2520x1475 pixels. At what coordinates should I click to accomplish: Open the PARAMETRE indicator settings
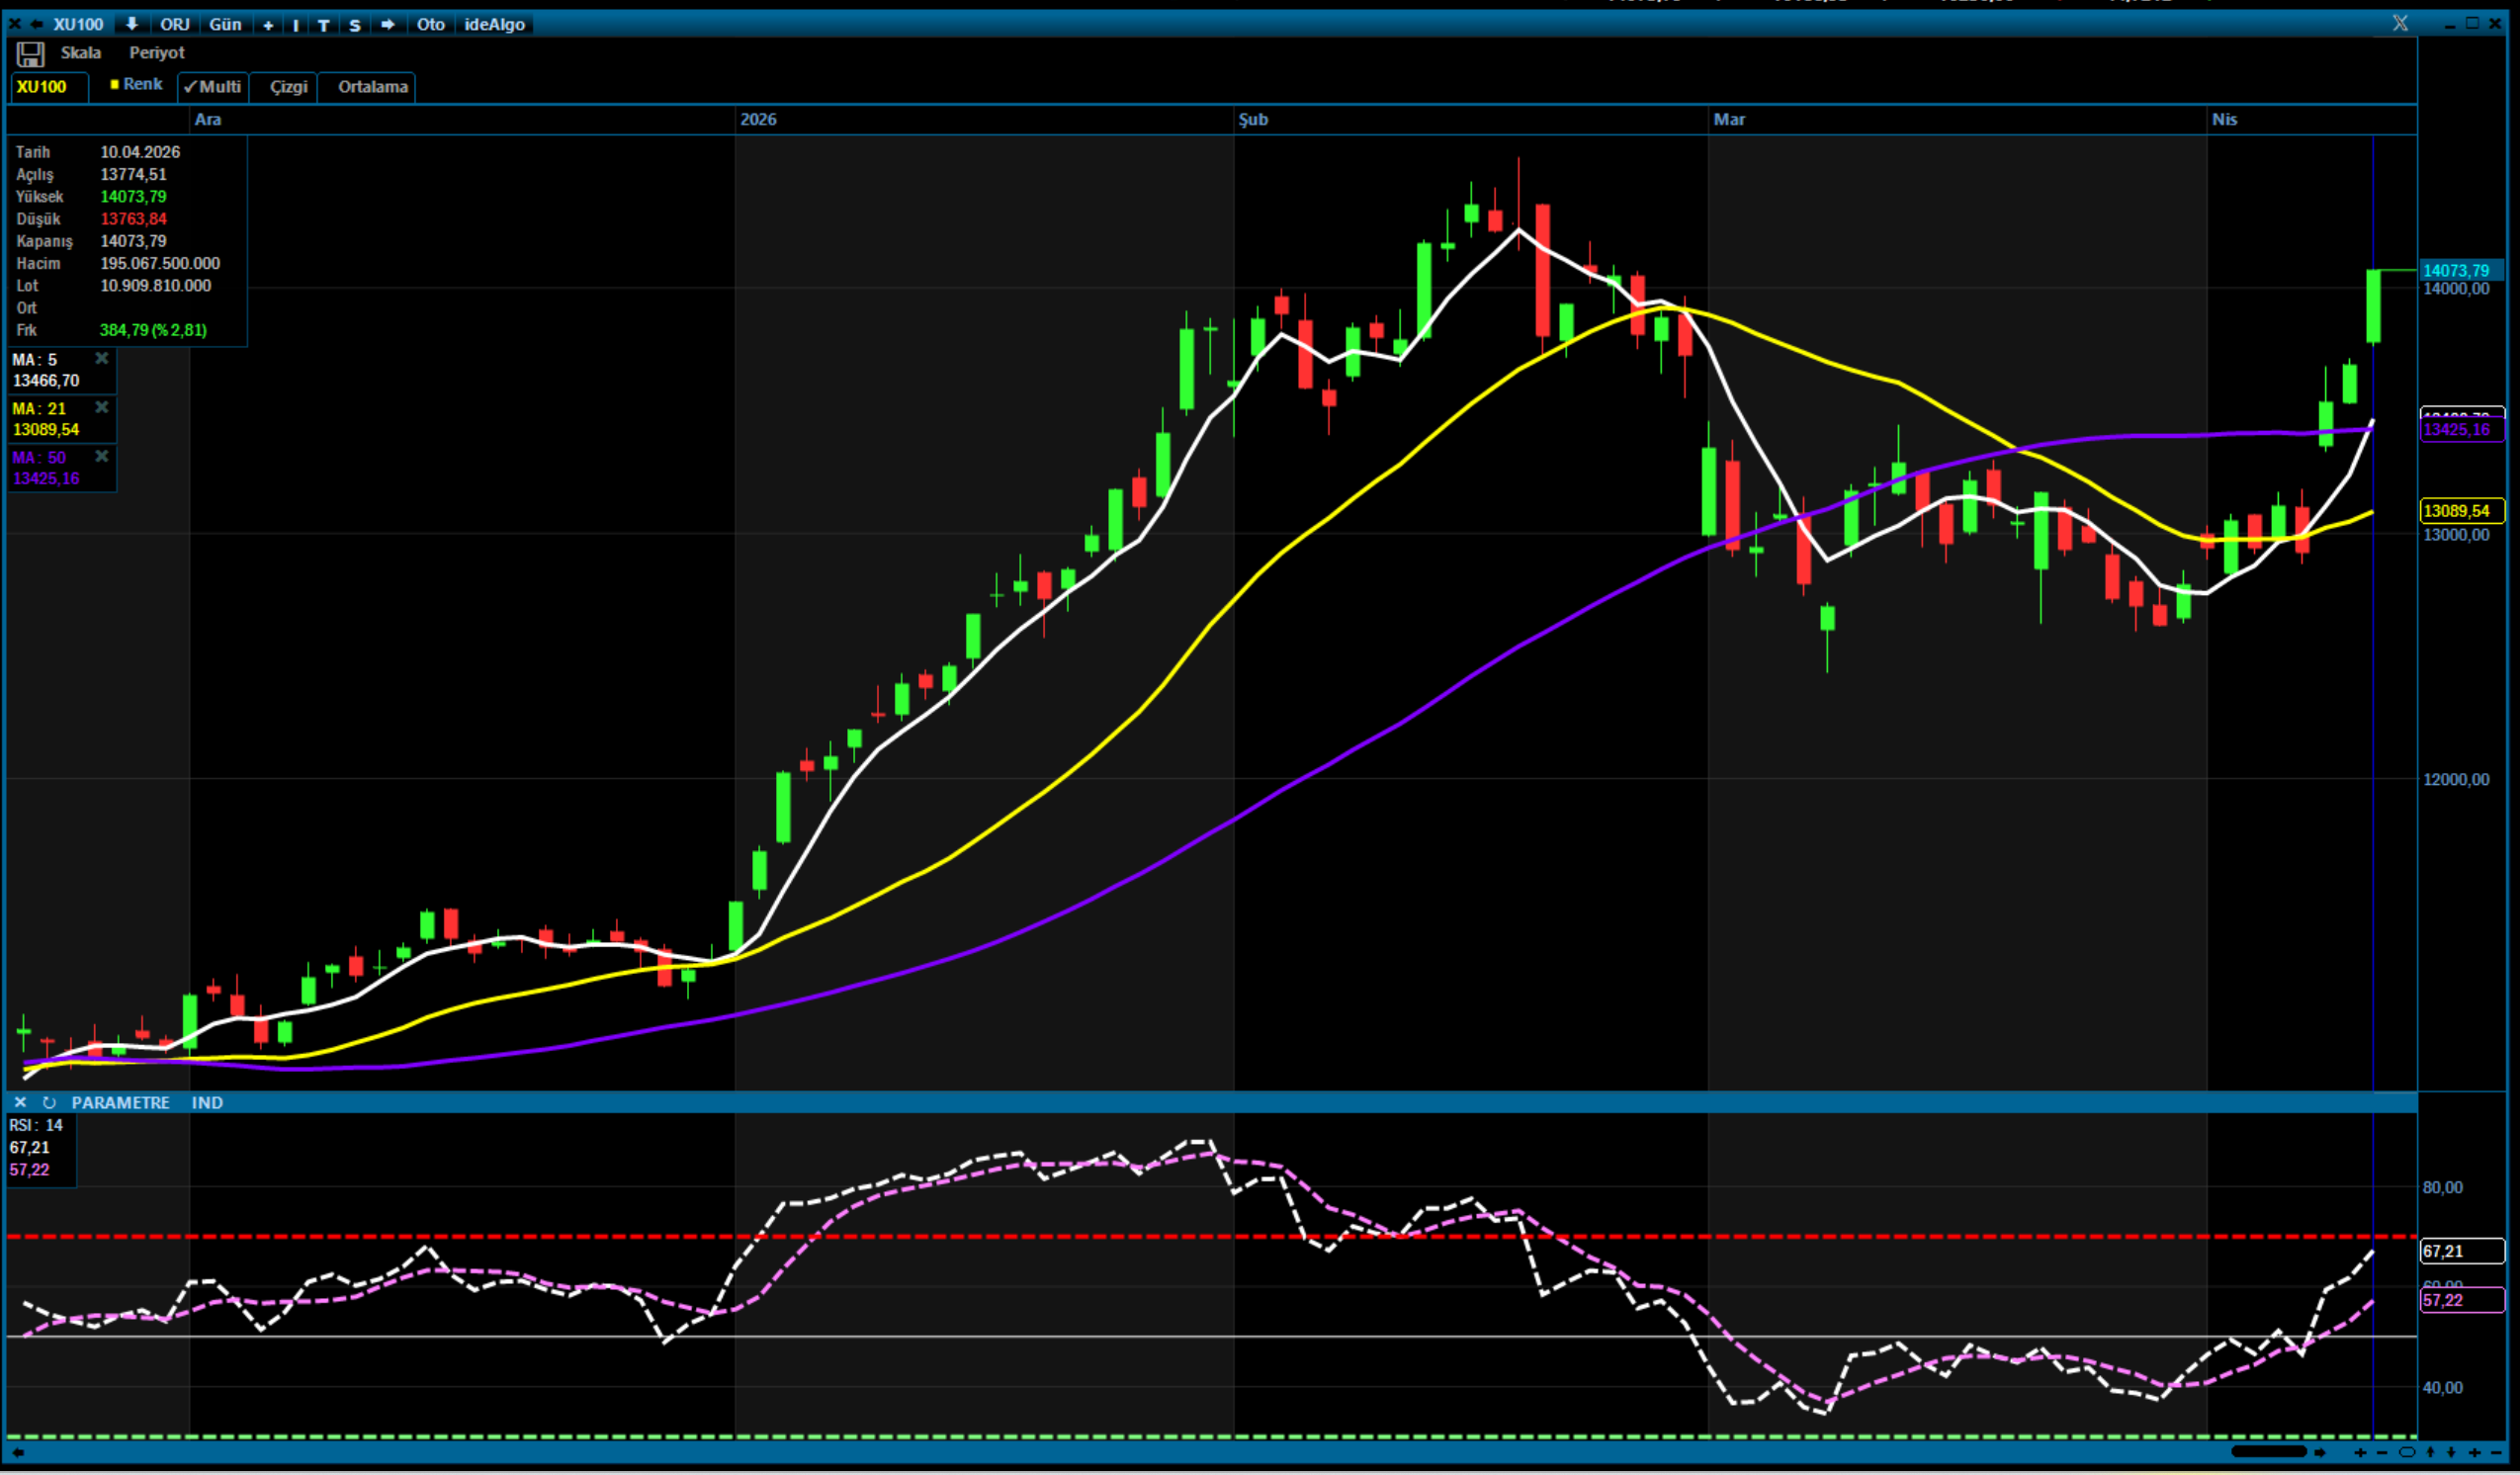click(120, 1102)
